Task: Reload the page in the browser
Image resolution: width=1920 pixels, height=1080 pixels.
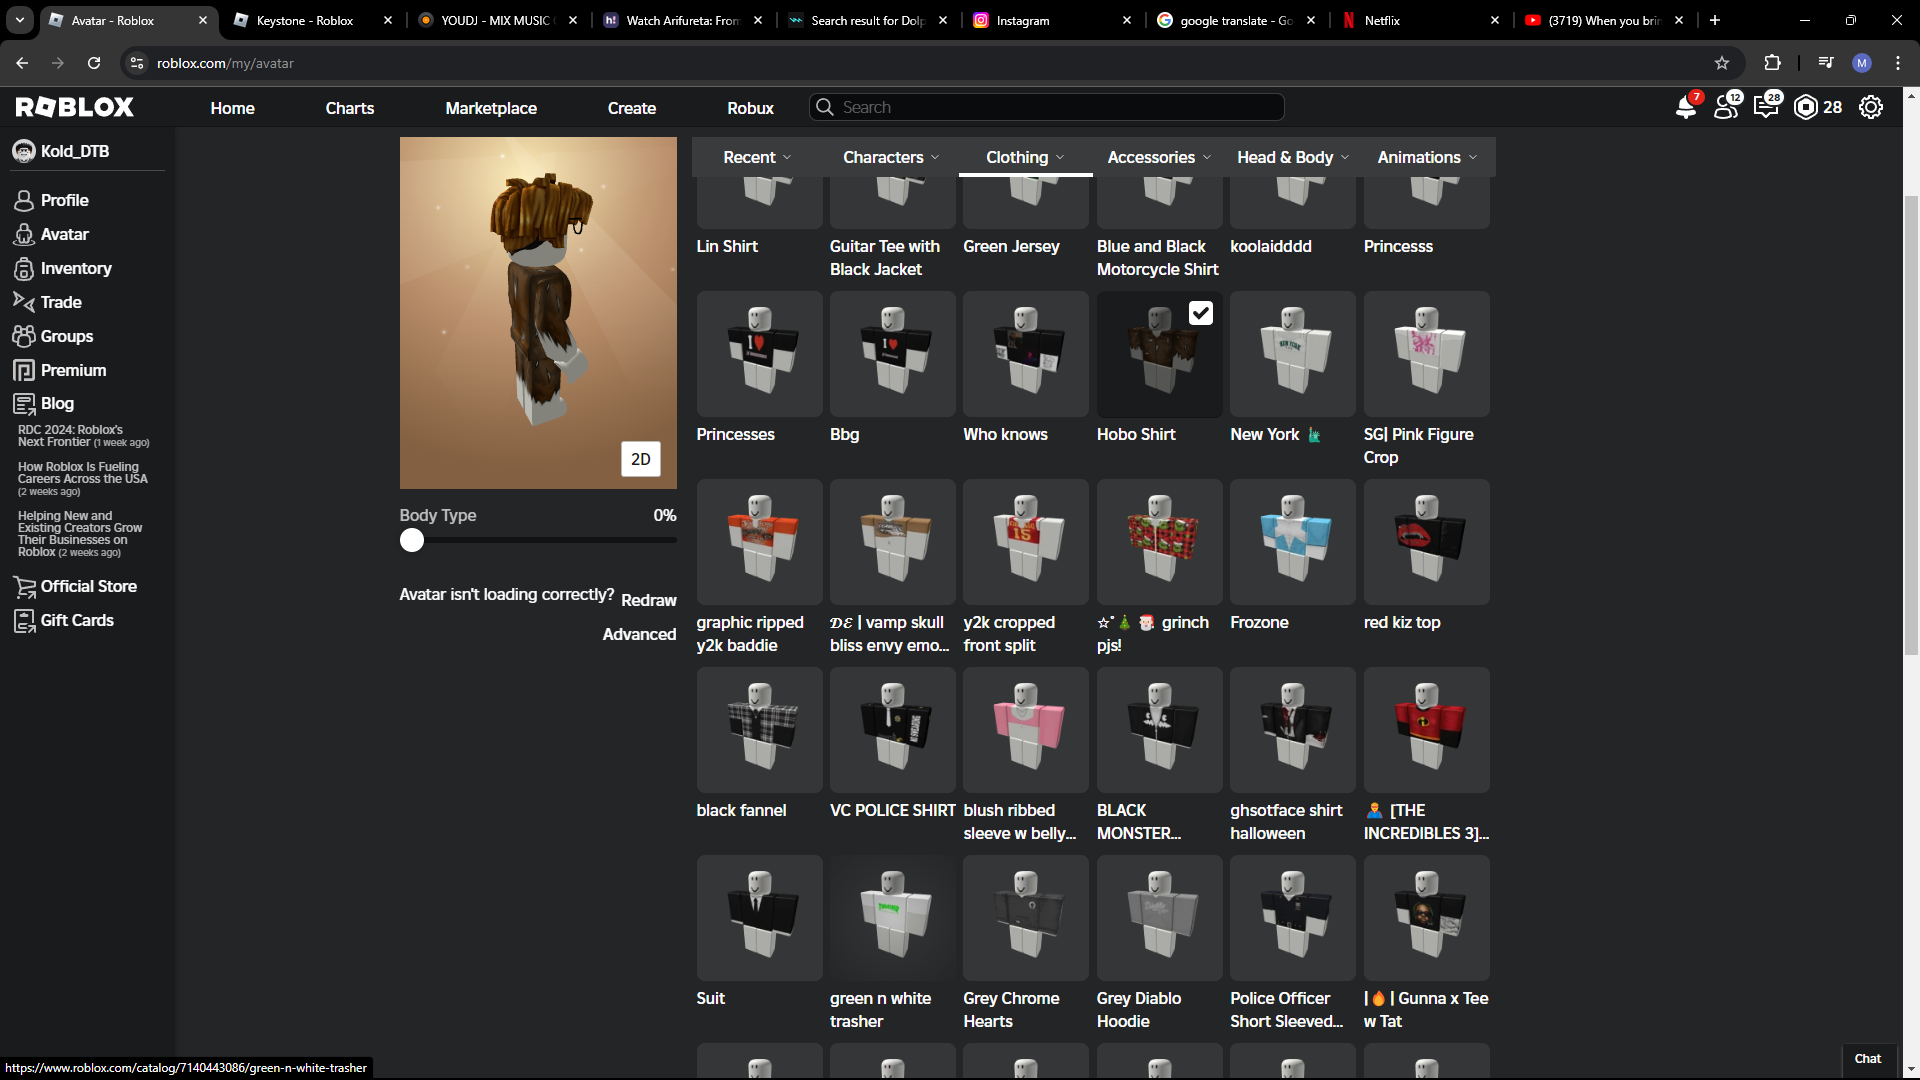Action: tap(94, 63)
